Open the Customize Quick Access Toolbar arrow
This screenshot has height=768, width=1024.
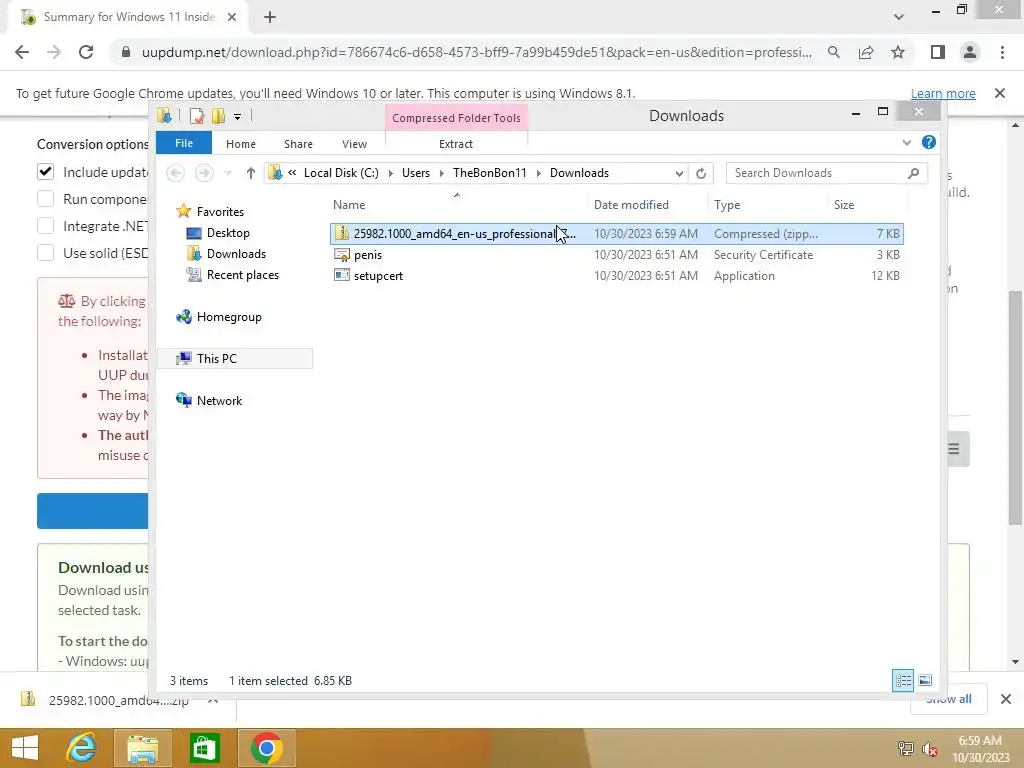point(237,117)
